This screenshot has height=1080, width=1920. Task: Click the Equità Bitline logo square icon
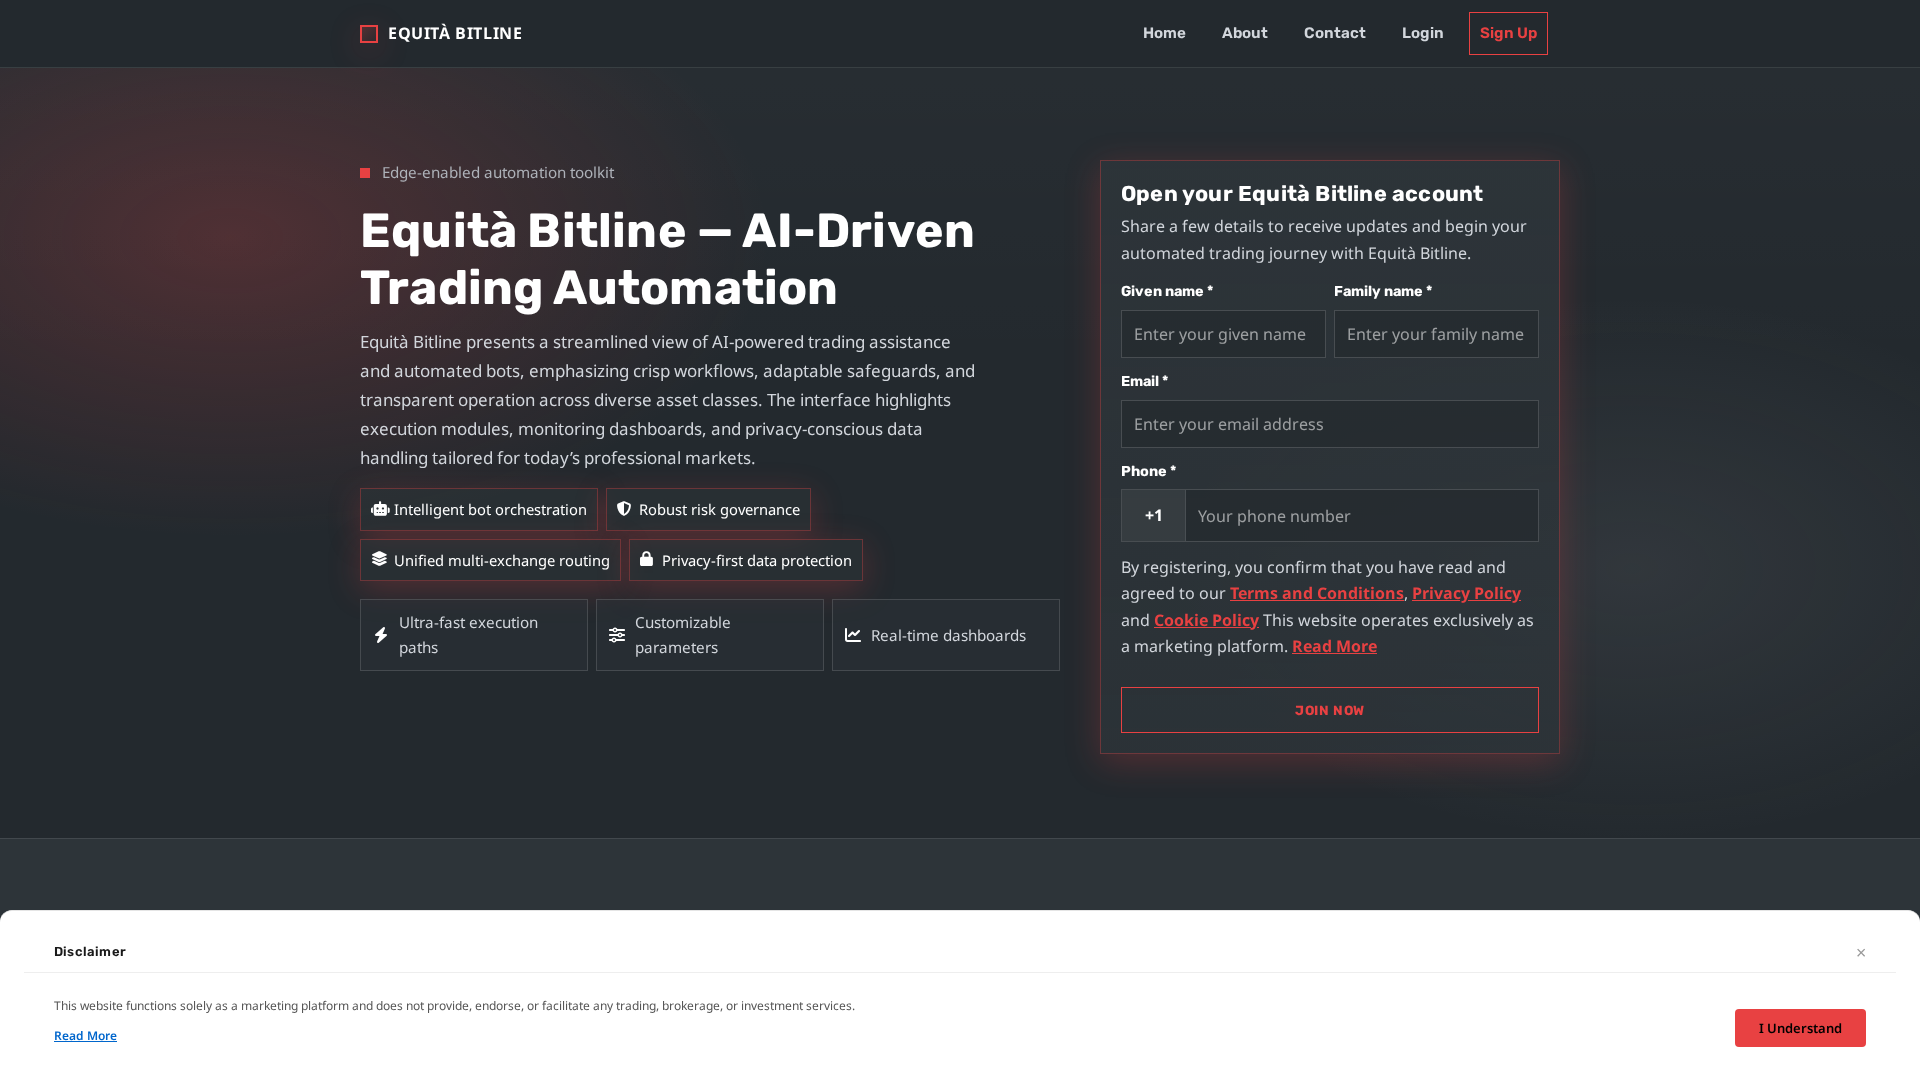368,33
